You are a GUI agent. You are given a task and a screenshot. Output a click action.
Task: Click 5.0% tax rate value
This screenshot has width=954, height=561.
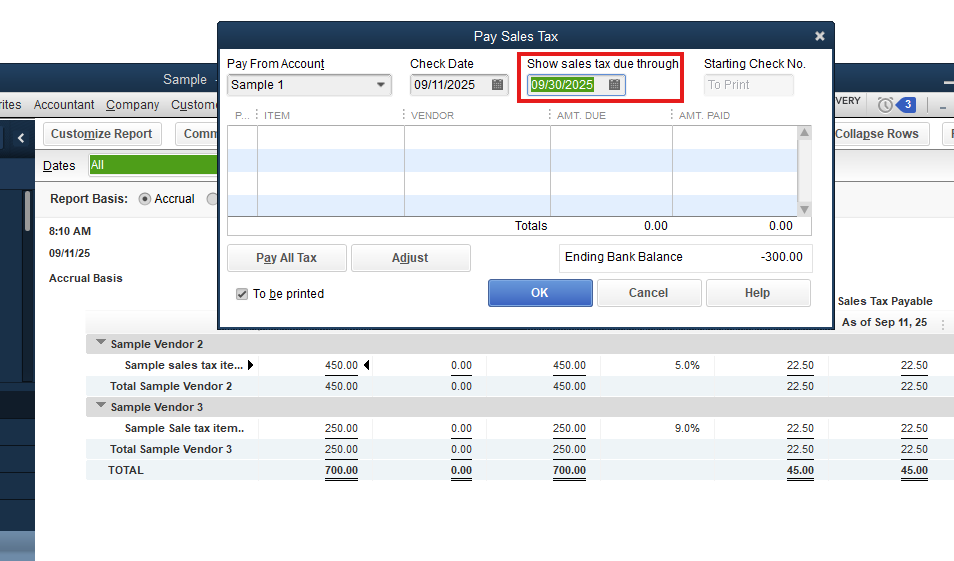coord(687,365)
